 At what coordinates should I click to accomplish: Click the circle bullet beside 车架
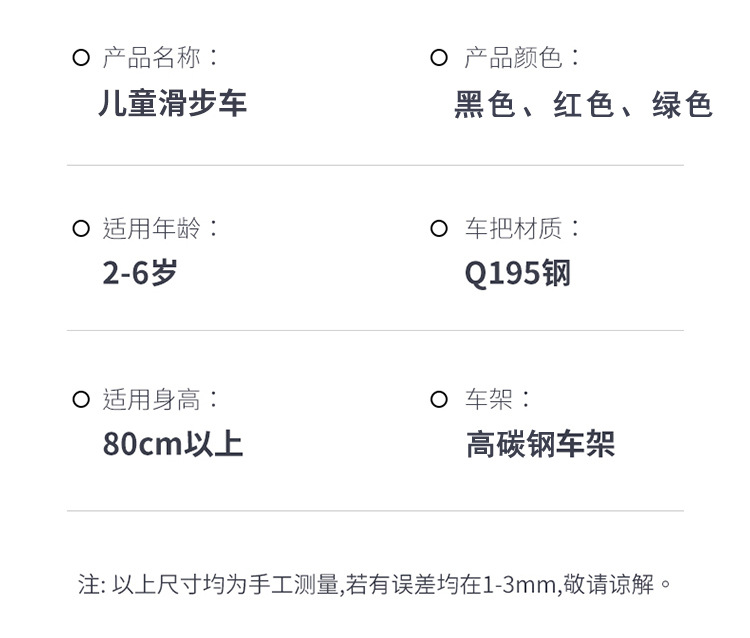(x=438, y=400)
